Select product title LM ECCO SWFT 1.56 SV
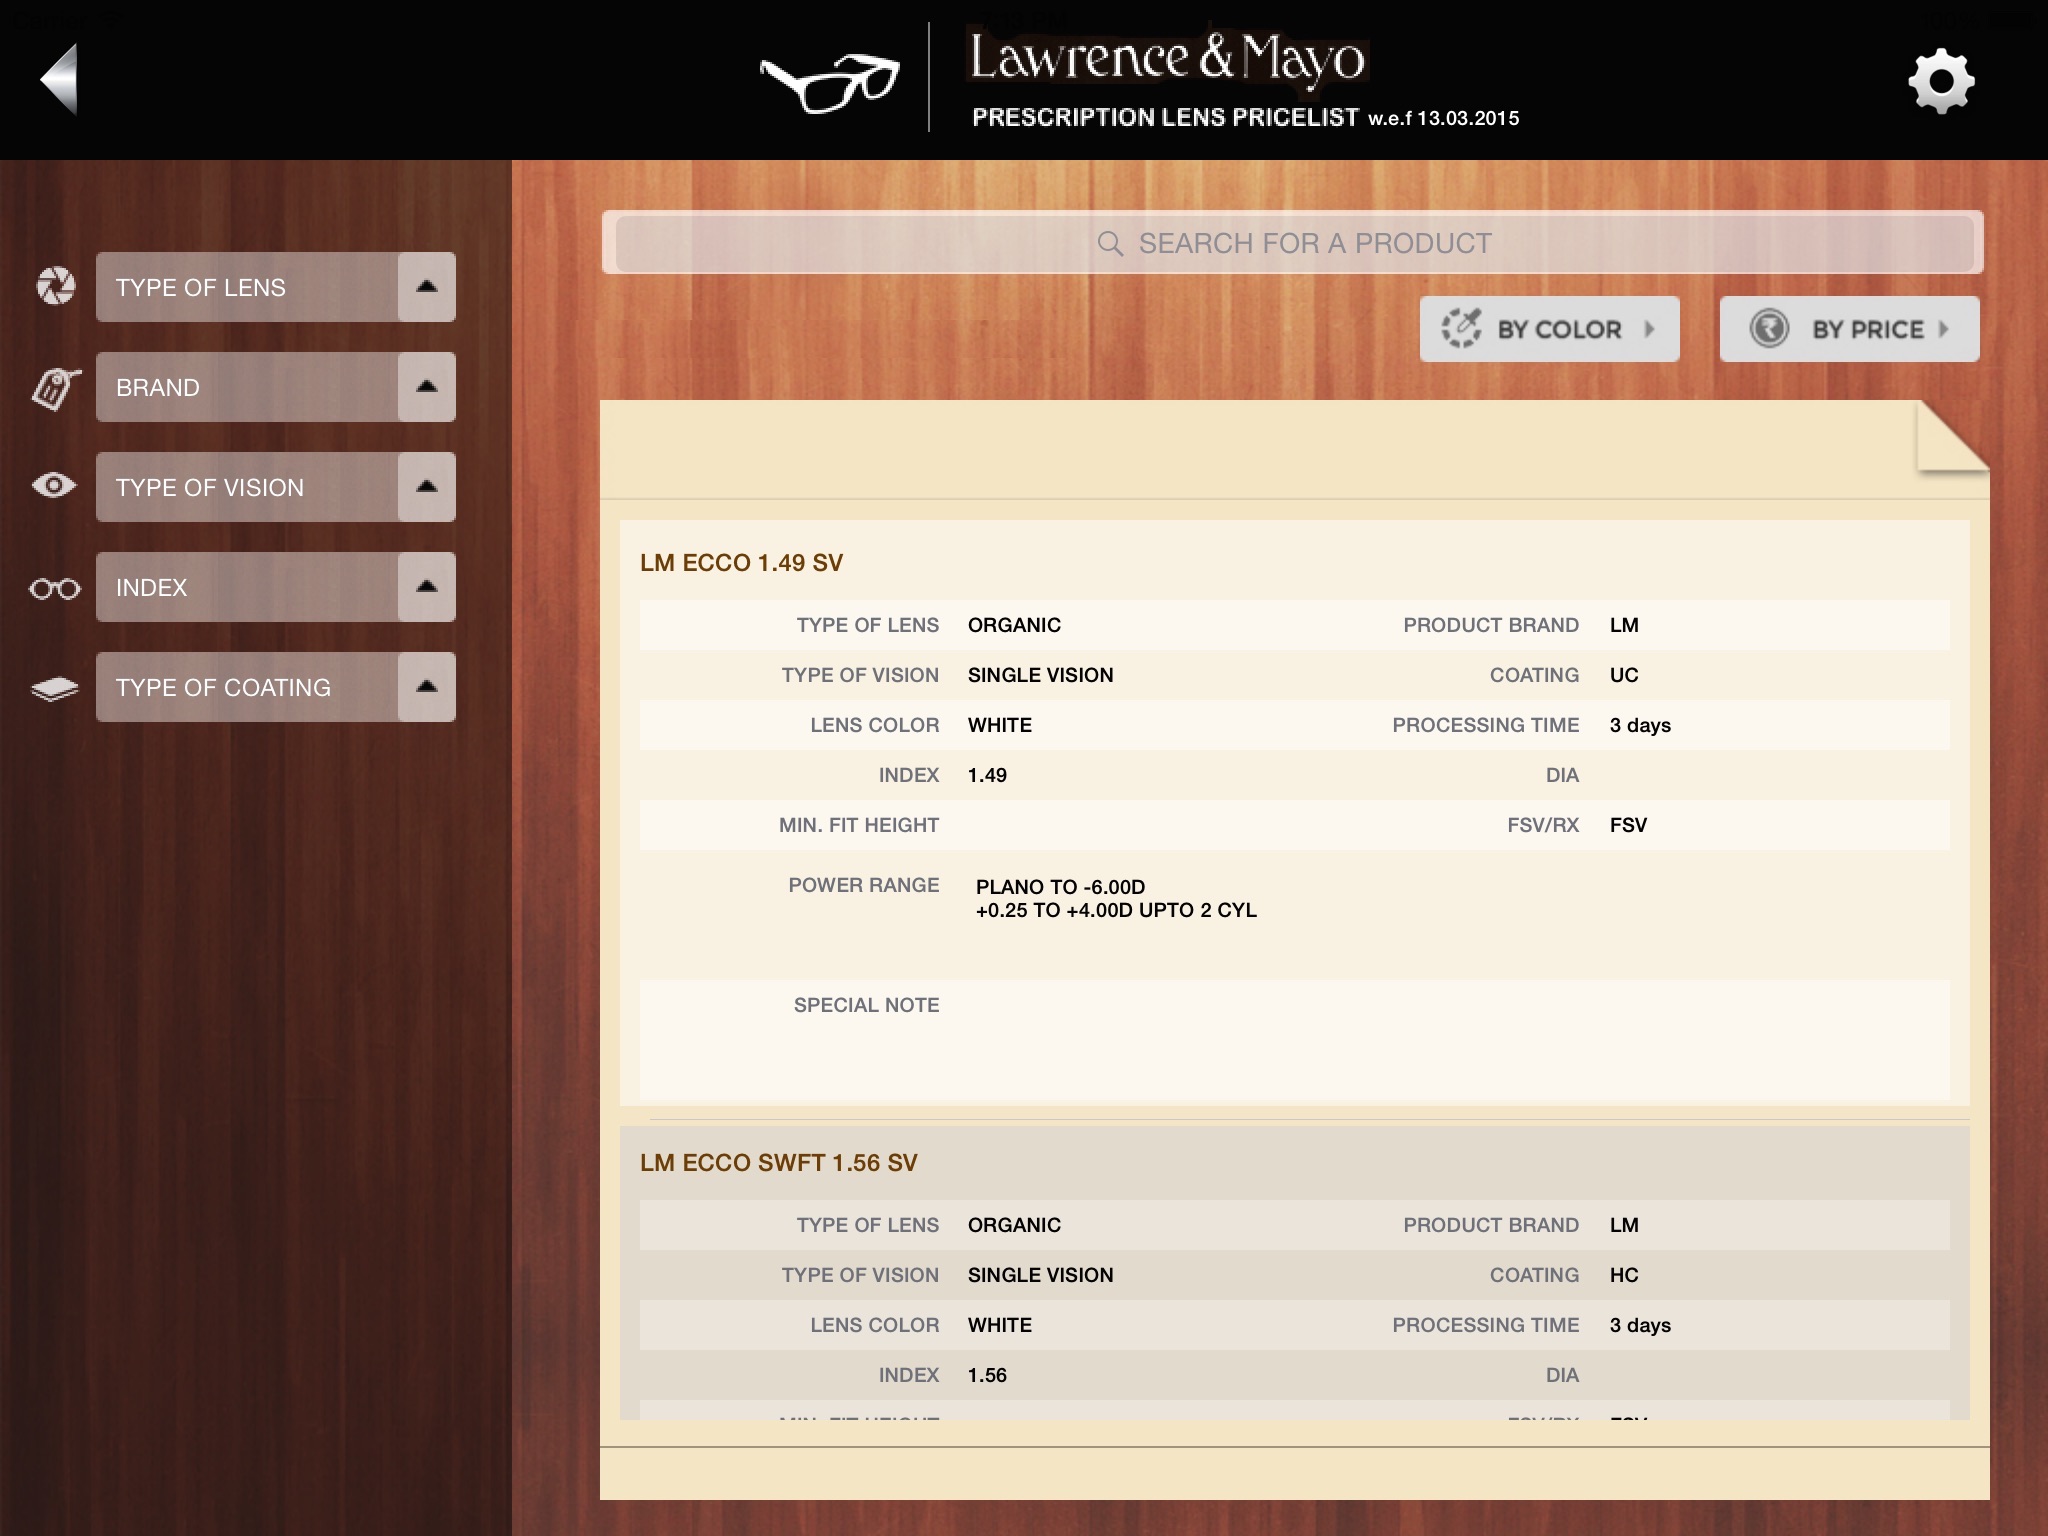2048x1536 pixels. pos(778,1163)
